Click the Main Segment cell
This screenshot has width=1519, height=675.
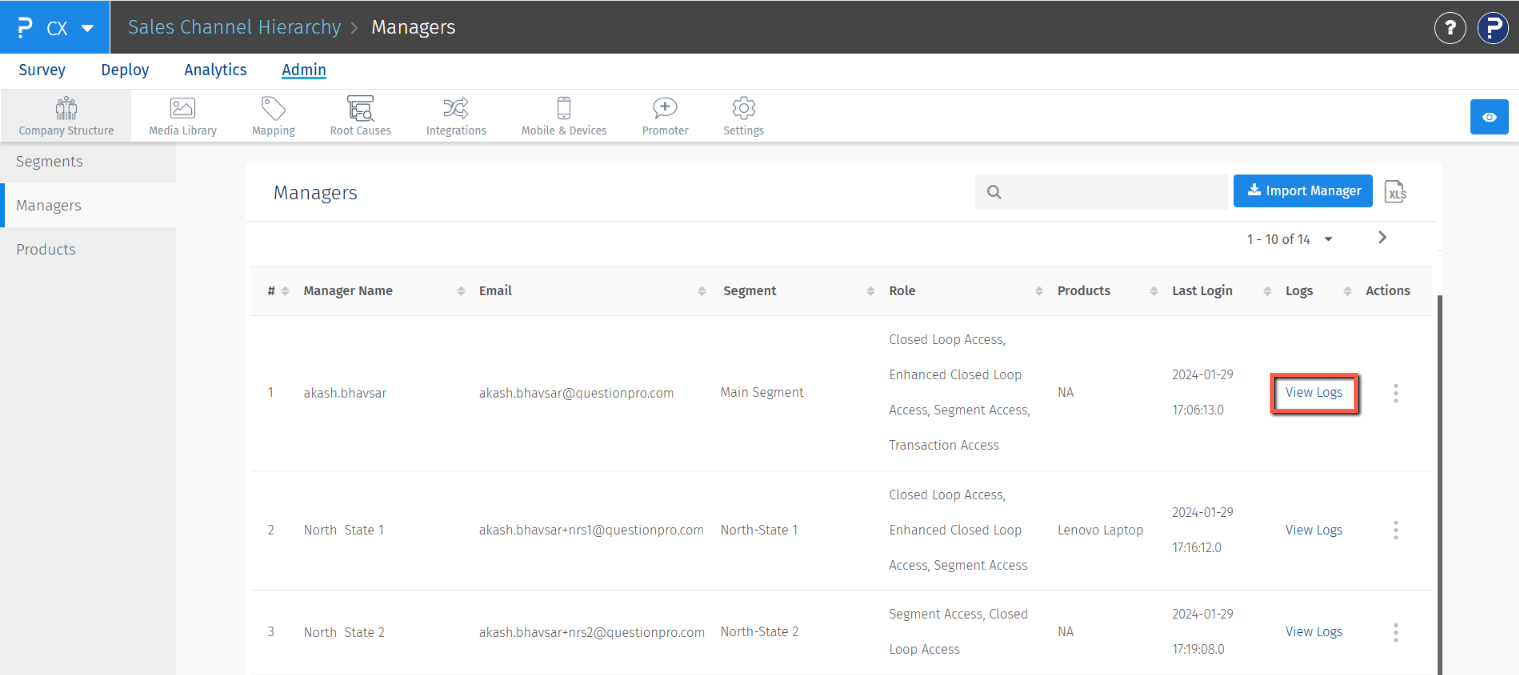[762, 393]
